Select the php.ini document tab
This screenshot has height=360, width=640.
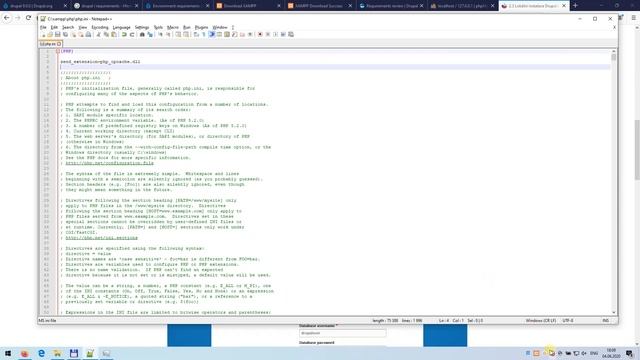click(x=51, y=44)
